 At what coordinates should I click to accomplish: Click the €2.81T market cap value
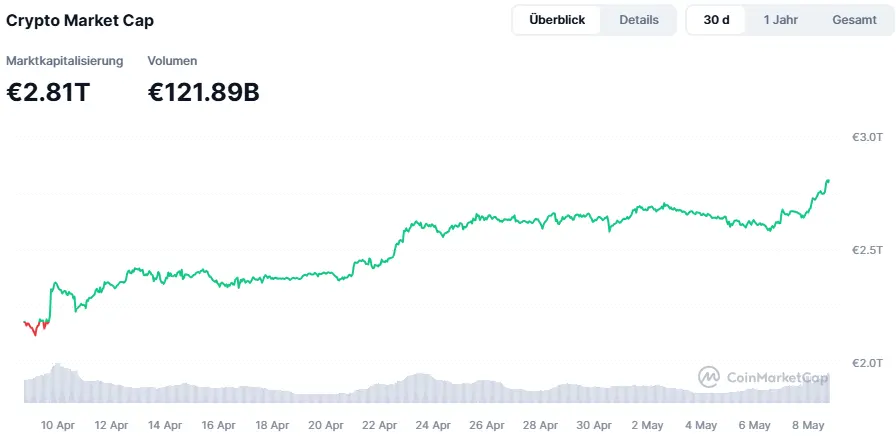49,93
